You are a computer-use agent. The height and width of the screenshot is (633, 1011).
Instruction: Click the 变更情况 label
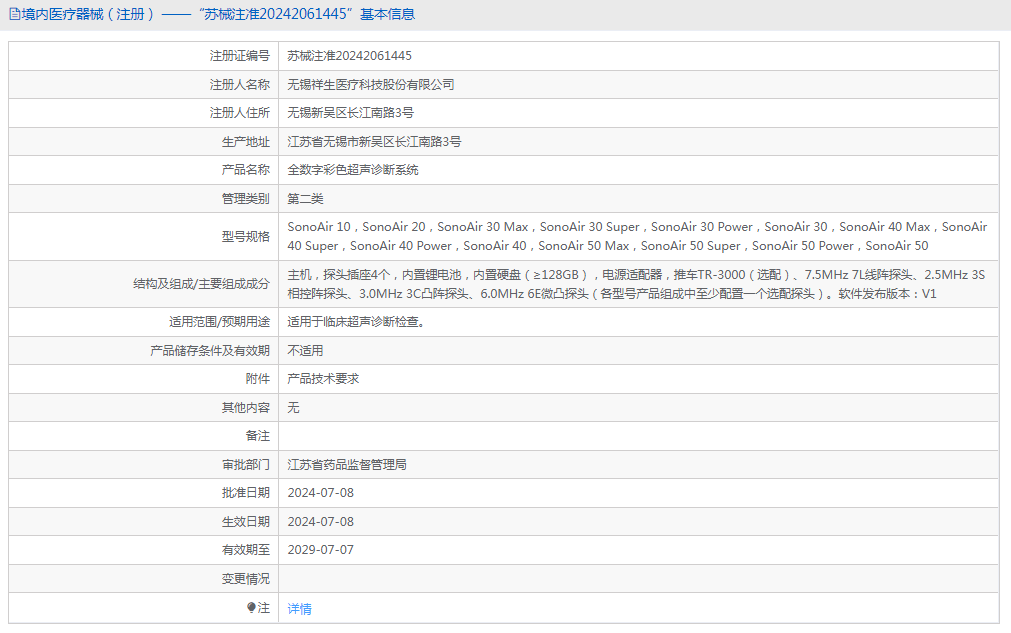point(246,579)
